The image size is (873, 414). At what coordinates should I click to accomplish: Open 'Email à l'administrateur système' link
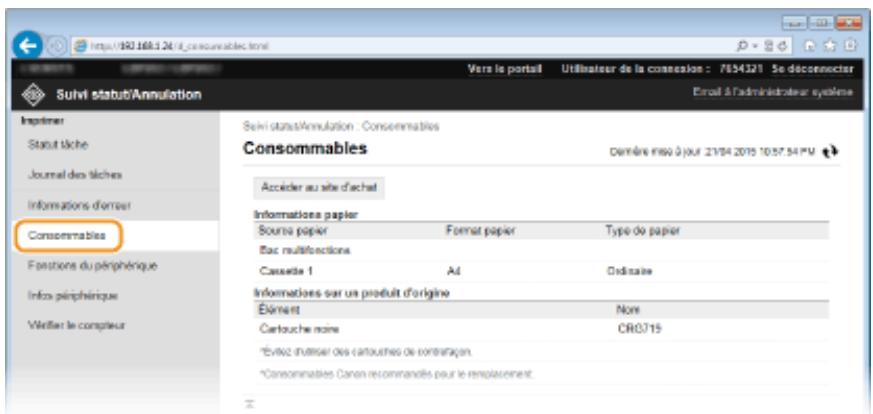[773, 92]
